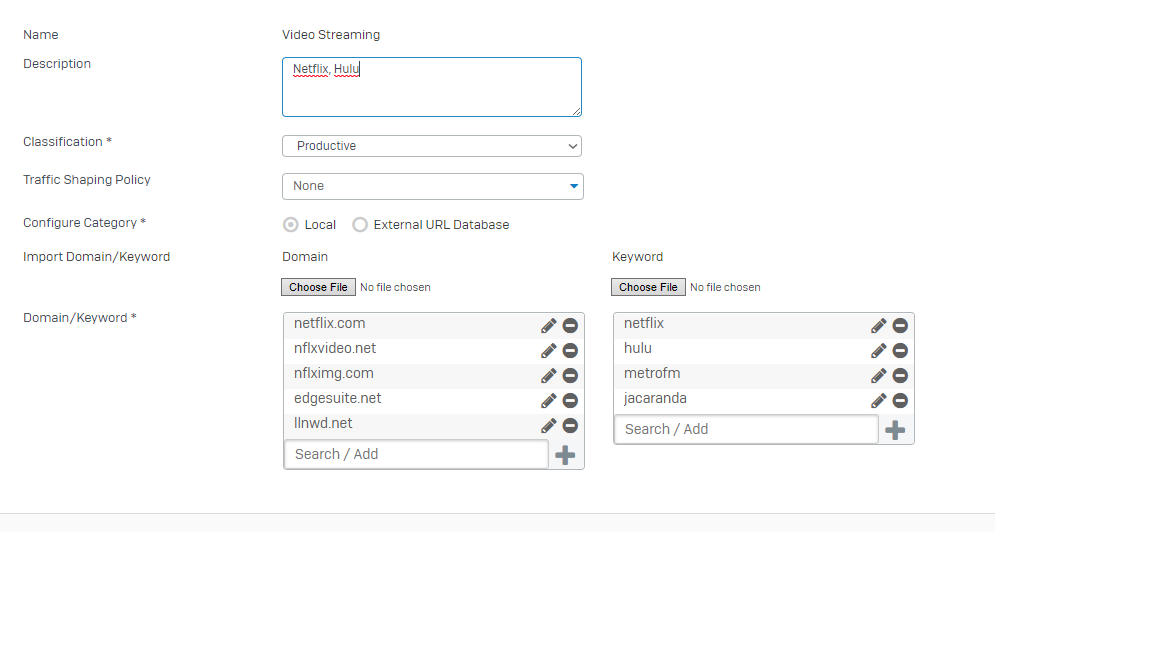Focus the Description text area
1152x648 pixels.
[432, 87]
